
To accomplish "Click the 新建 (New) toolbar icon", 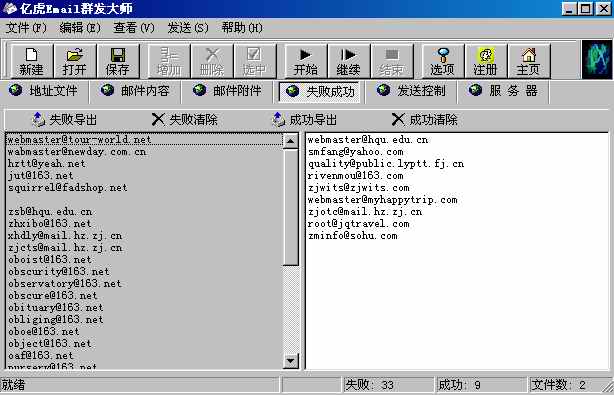I will click(x=31, y=61).
